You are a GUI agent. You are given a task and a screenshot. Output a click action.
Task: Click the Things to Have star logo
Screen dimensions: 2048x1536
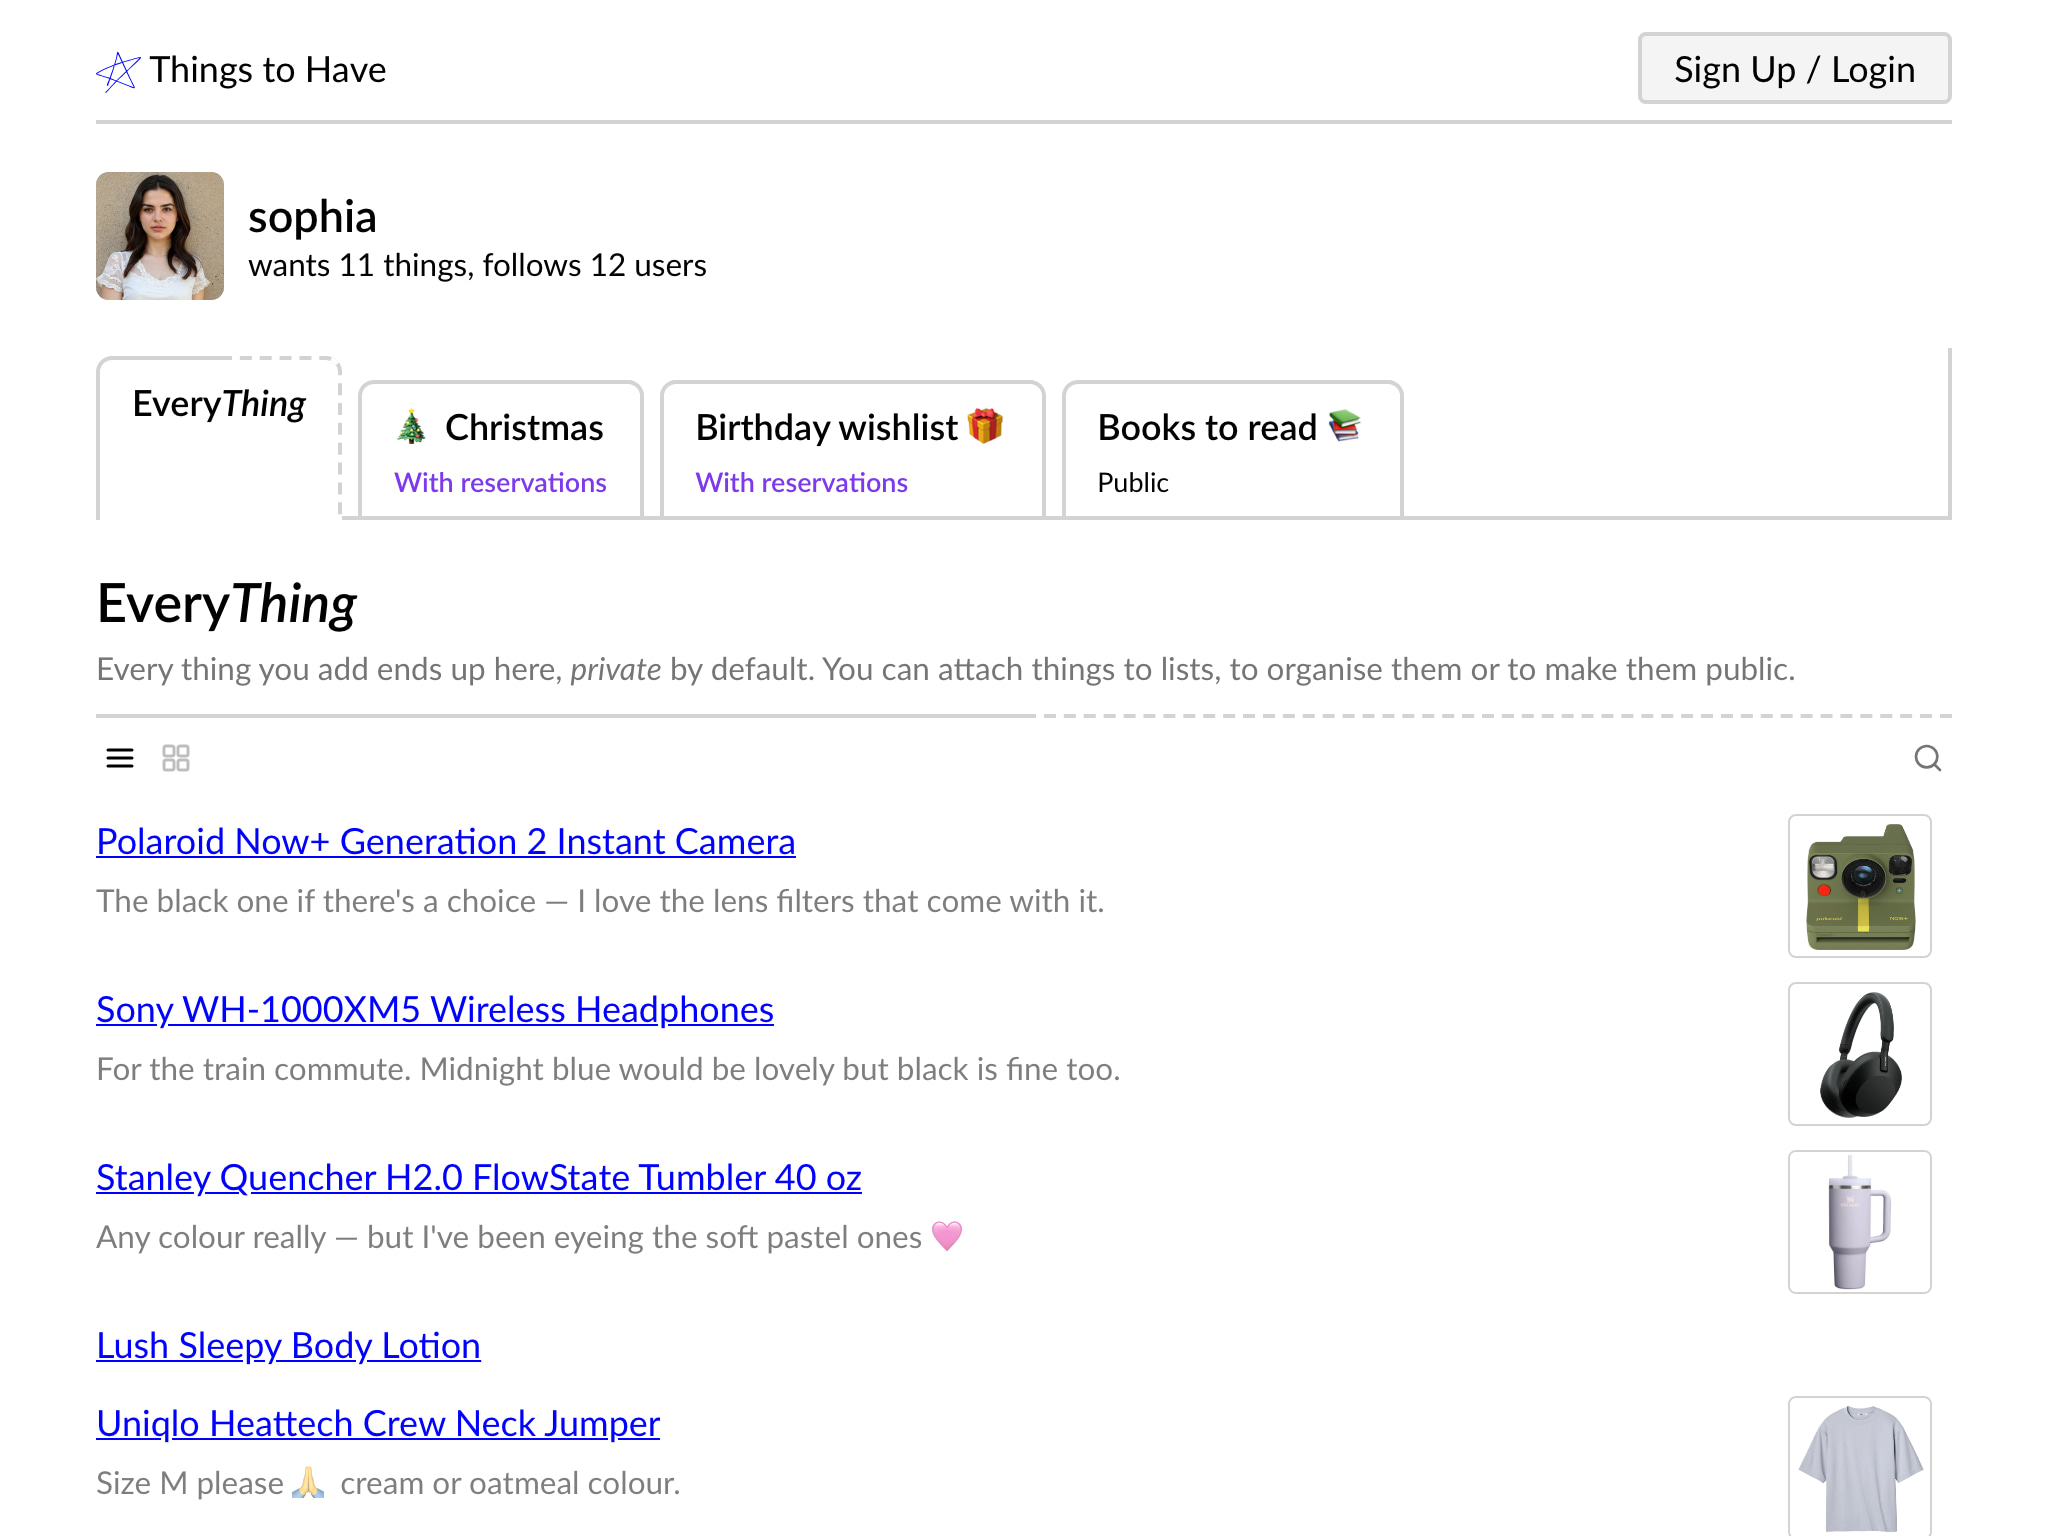[x=118, y=71]
